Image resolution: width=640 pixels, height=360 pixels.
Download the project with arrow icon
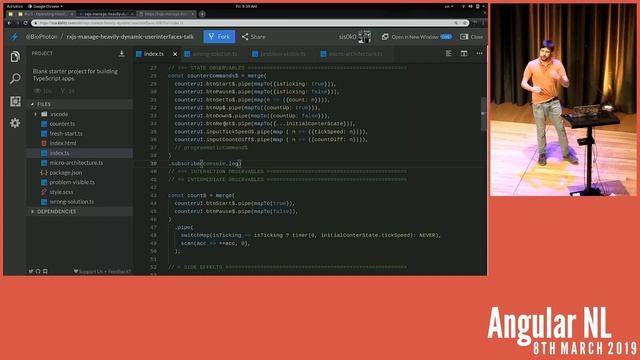(122, 53)
